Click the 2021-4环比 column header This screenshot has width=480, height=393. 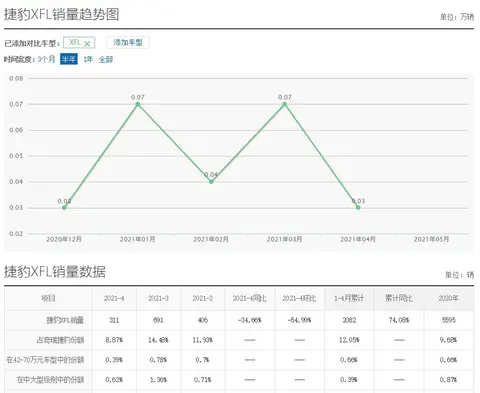pyautogui.click(x=299, y=298)
